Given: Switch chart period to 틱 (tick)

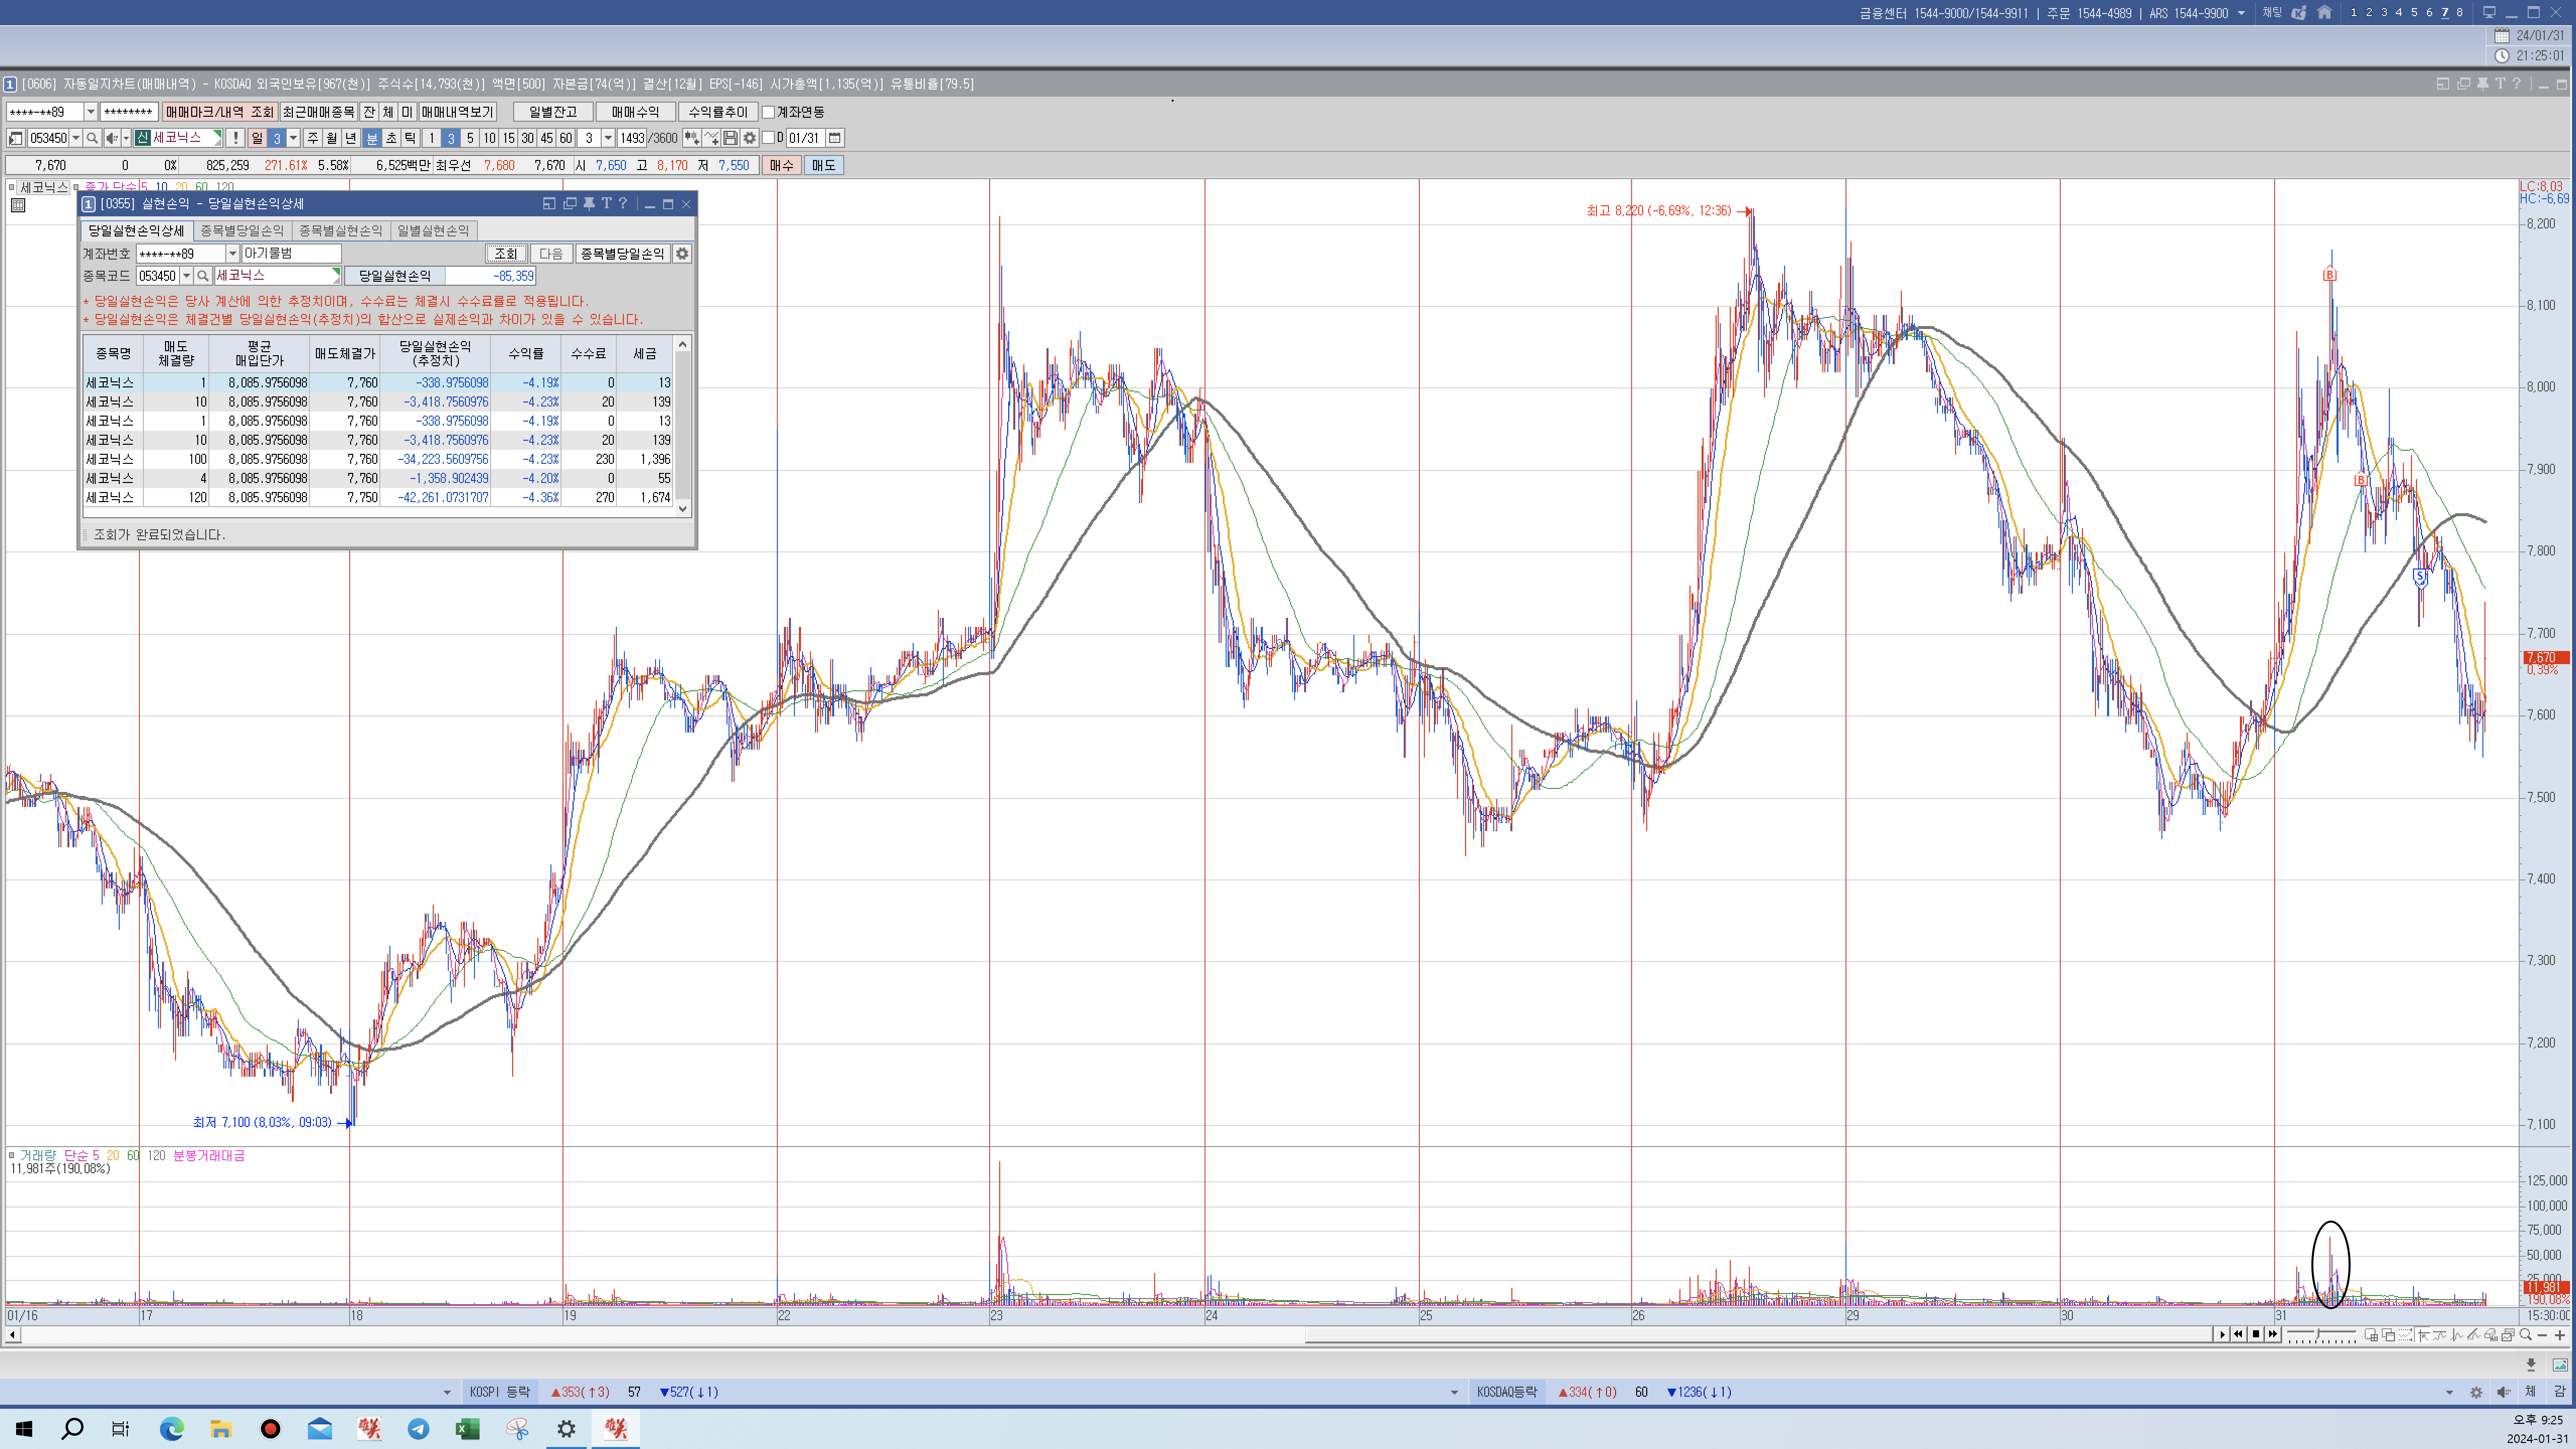Looking at the screenshot, I should 410,138.
